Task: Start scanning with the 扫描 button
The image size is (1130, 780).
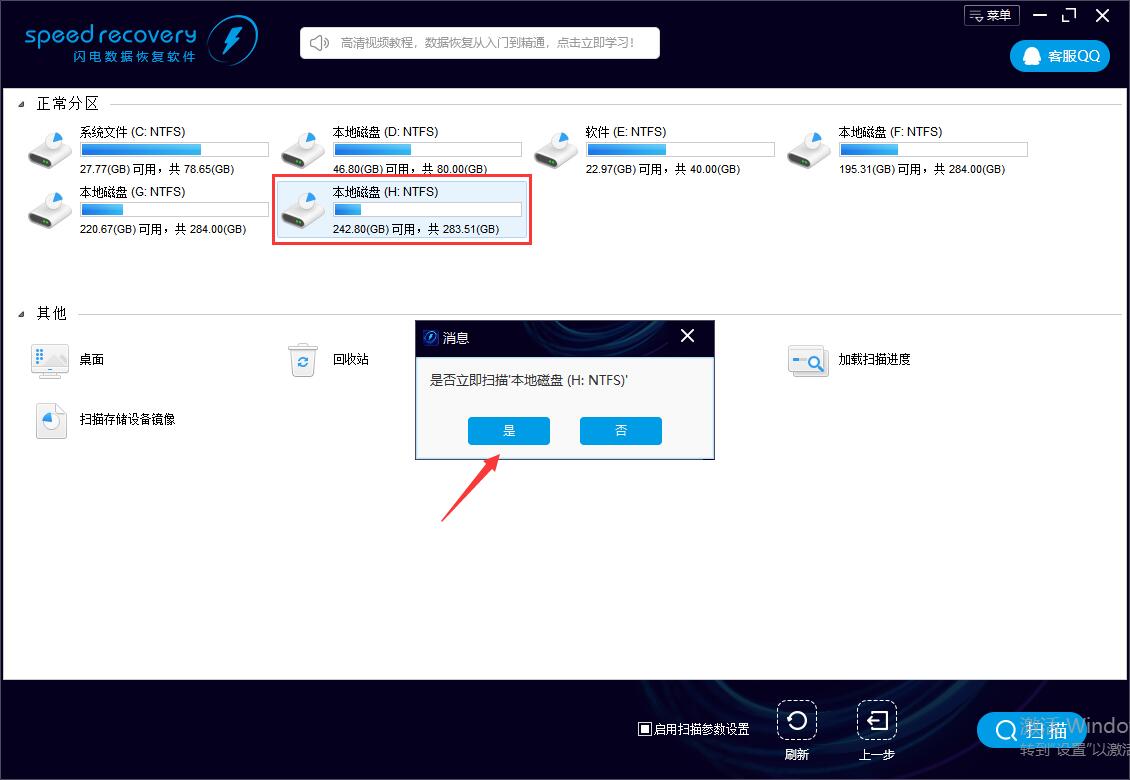Action: click(1031, 730)
